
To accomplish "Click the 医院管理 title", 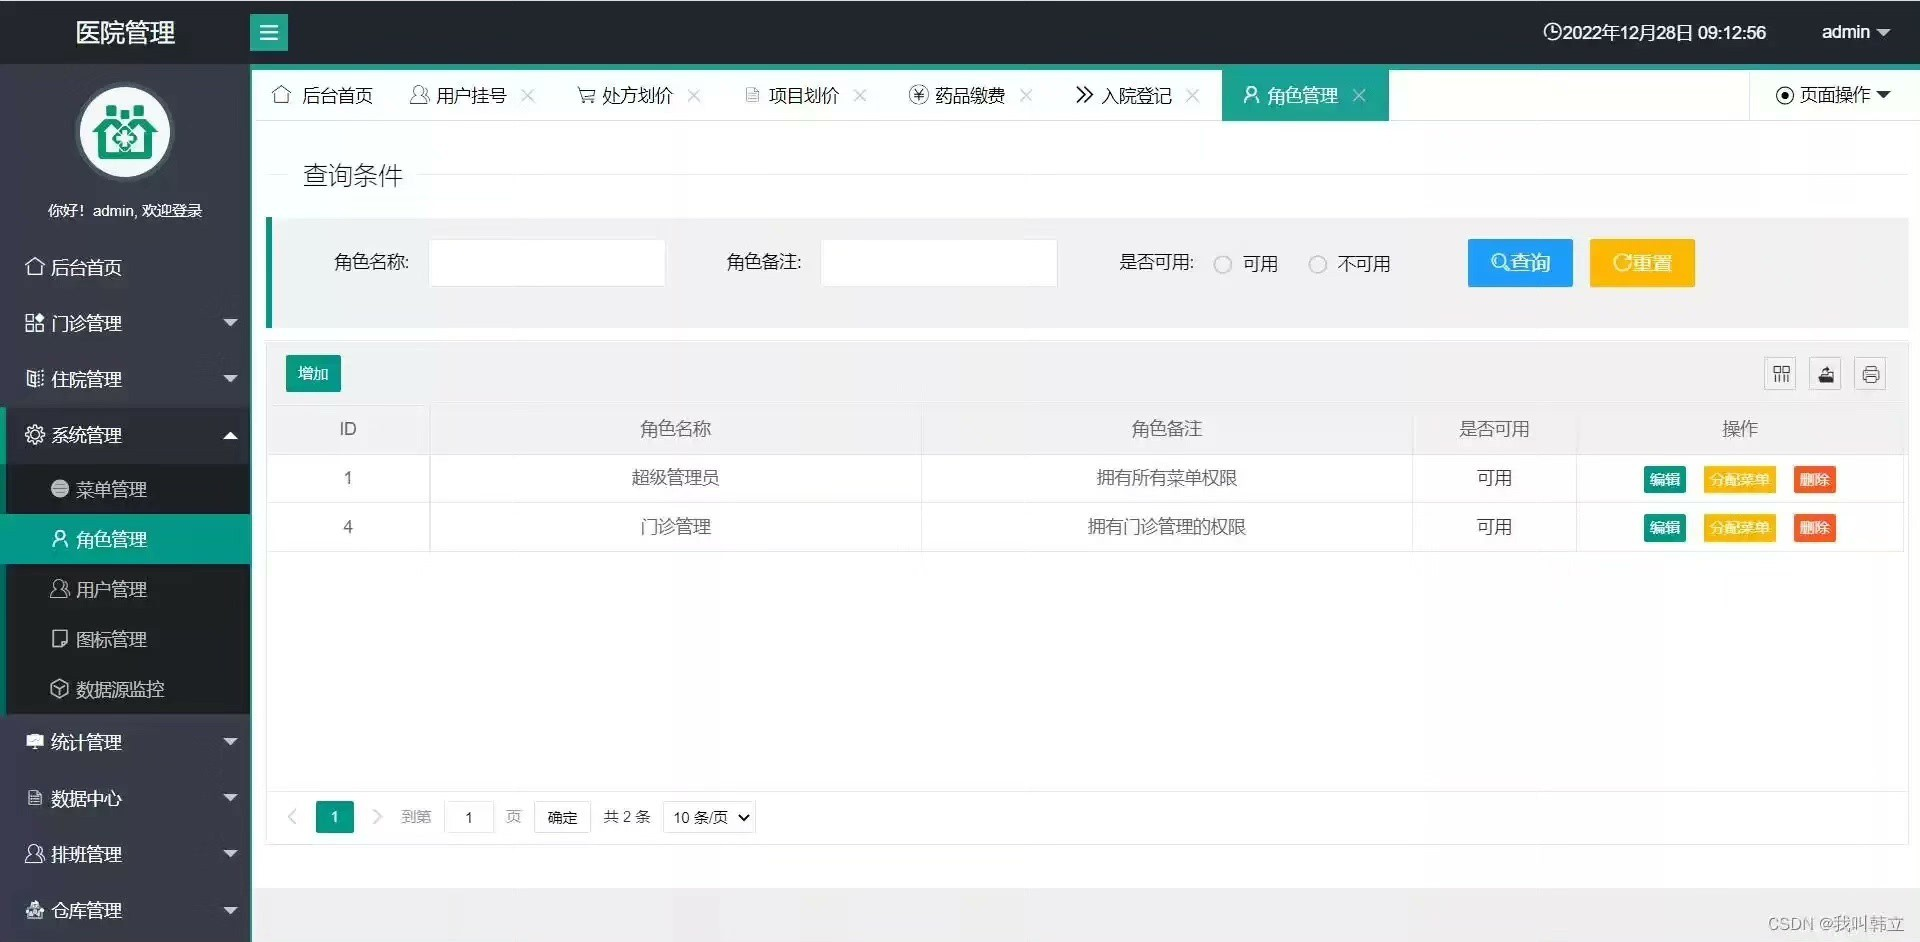I will [125, 33].
